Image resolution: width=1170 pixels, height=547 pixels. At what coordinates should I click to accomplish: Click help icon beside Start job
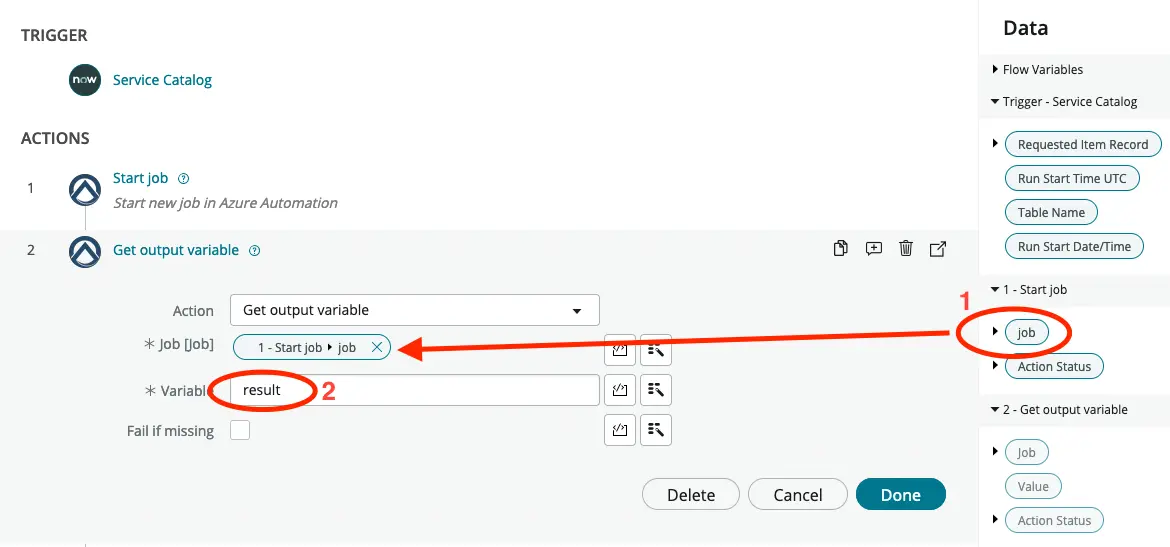(x=183, y=179)
